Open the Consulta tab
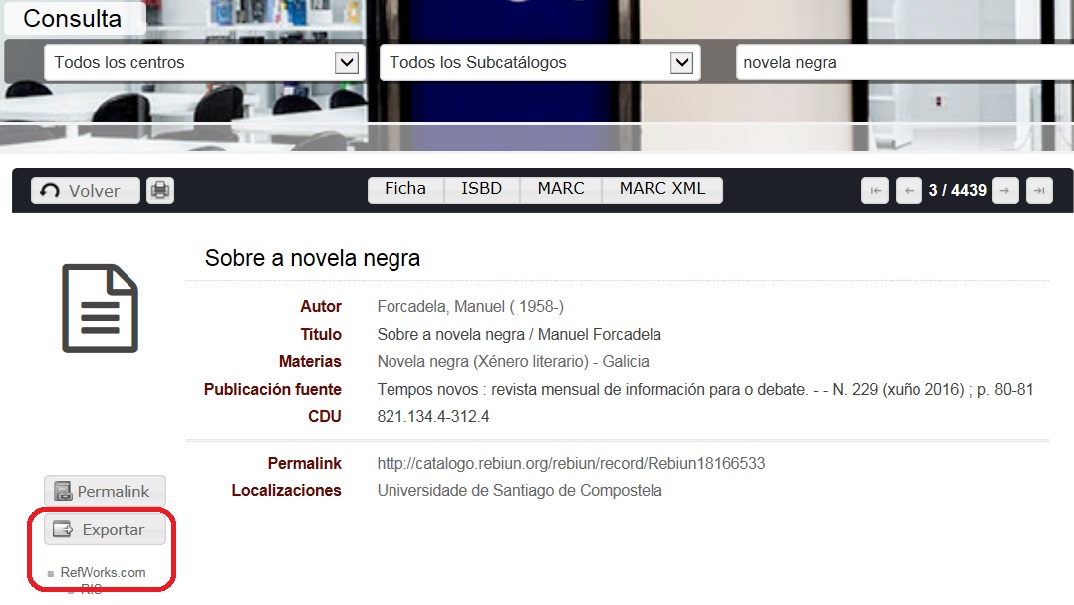Image resolution: width=1074 pixels, height=605 pixels. (73, 18)
